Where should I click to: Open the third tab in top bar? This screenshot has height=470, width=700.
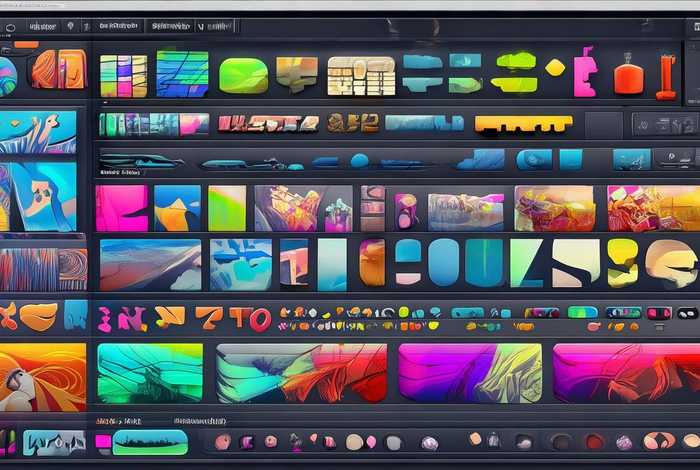[172, 27]
